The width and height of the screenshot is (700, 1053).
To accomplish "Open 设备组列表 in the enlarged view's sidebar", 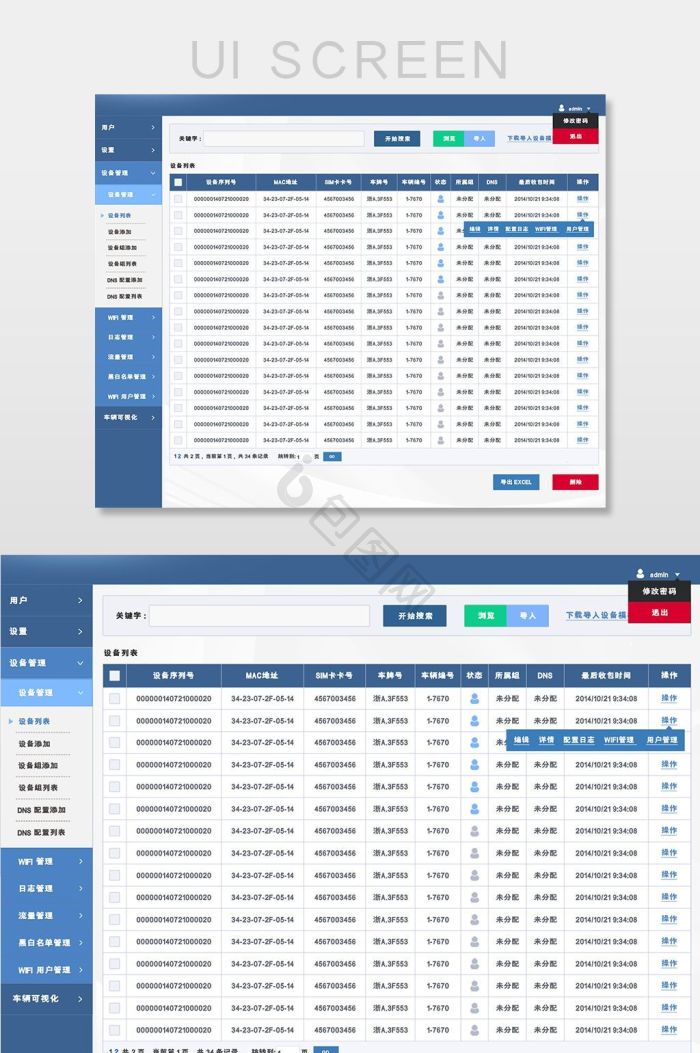I will click(38, 788).
